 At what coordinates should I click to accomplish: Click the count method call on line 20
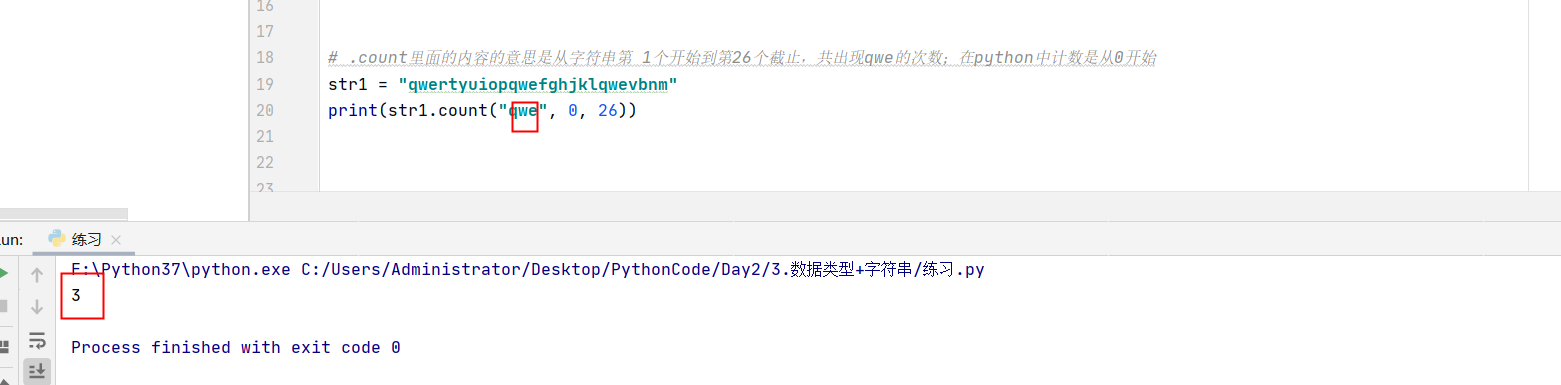click(462, 110)
